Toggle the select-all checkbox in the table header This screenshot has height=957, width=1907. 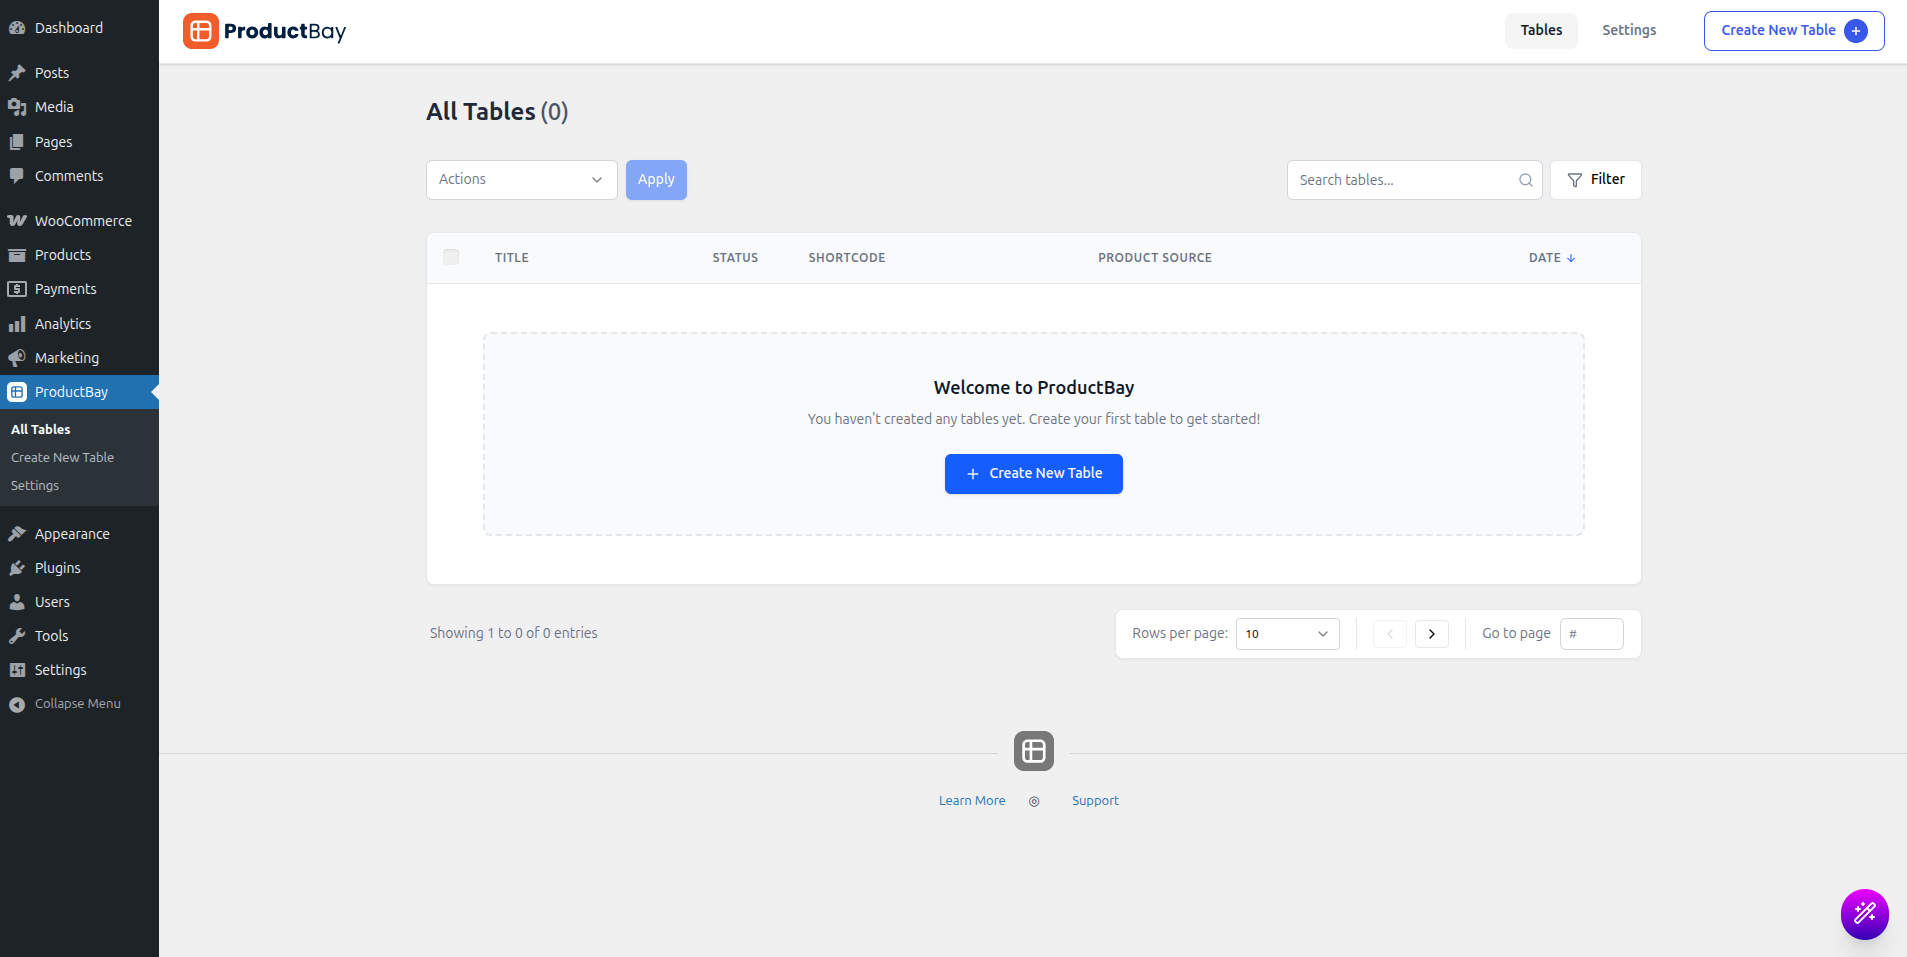coord(450,257)
